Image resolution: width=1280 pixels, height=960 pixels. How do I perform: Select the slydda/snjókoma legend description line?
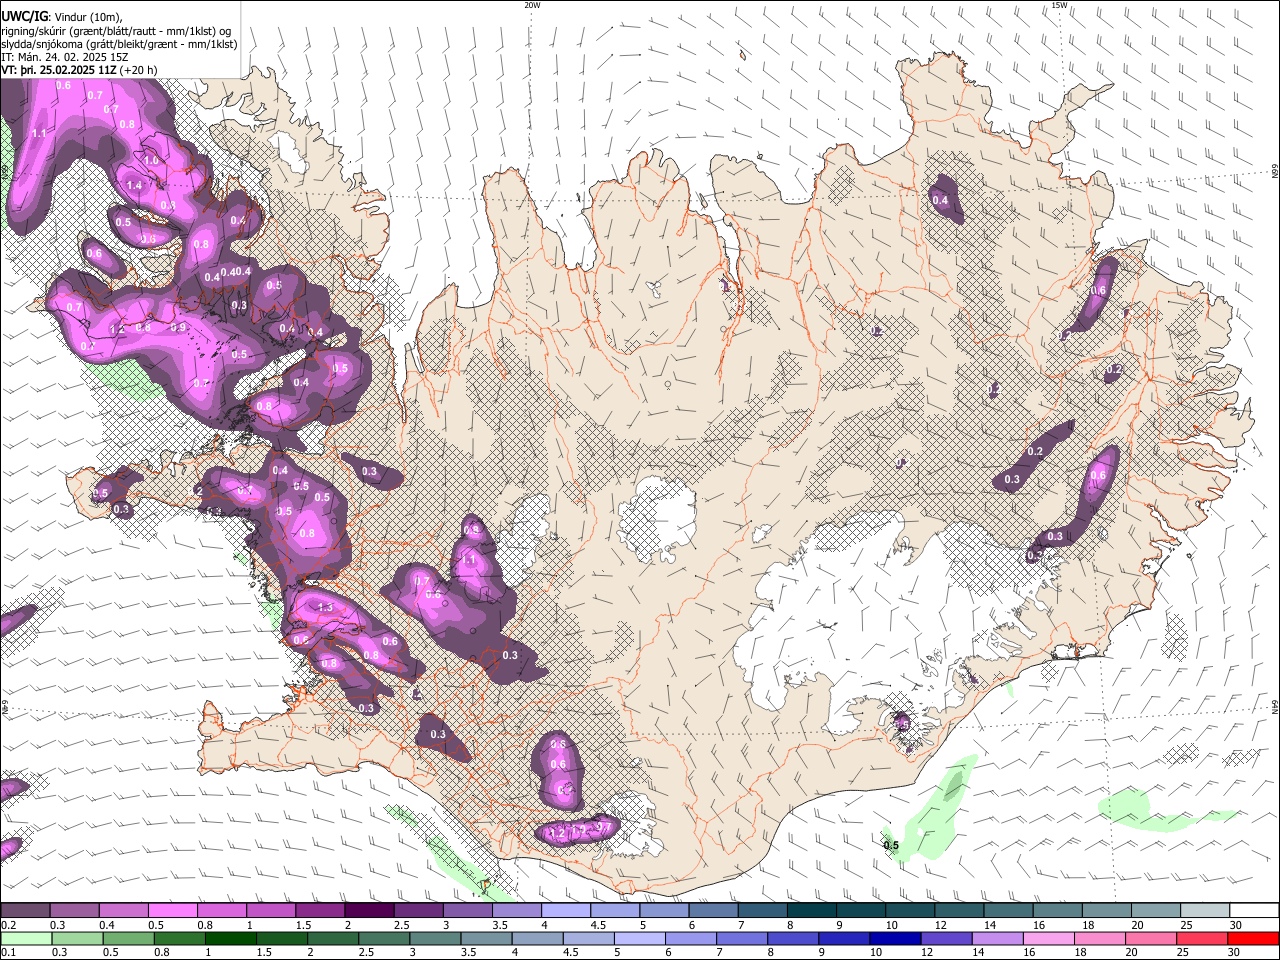click(119, 44)
